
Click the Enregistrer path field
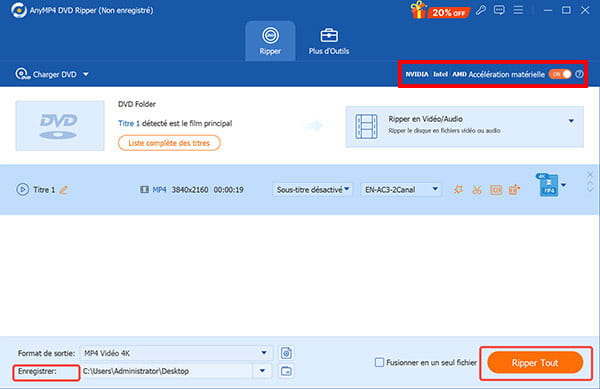coord(167,371)
